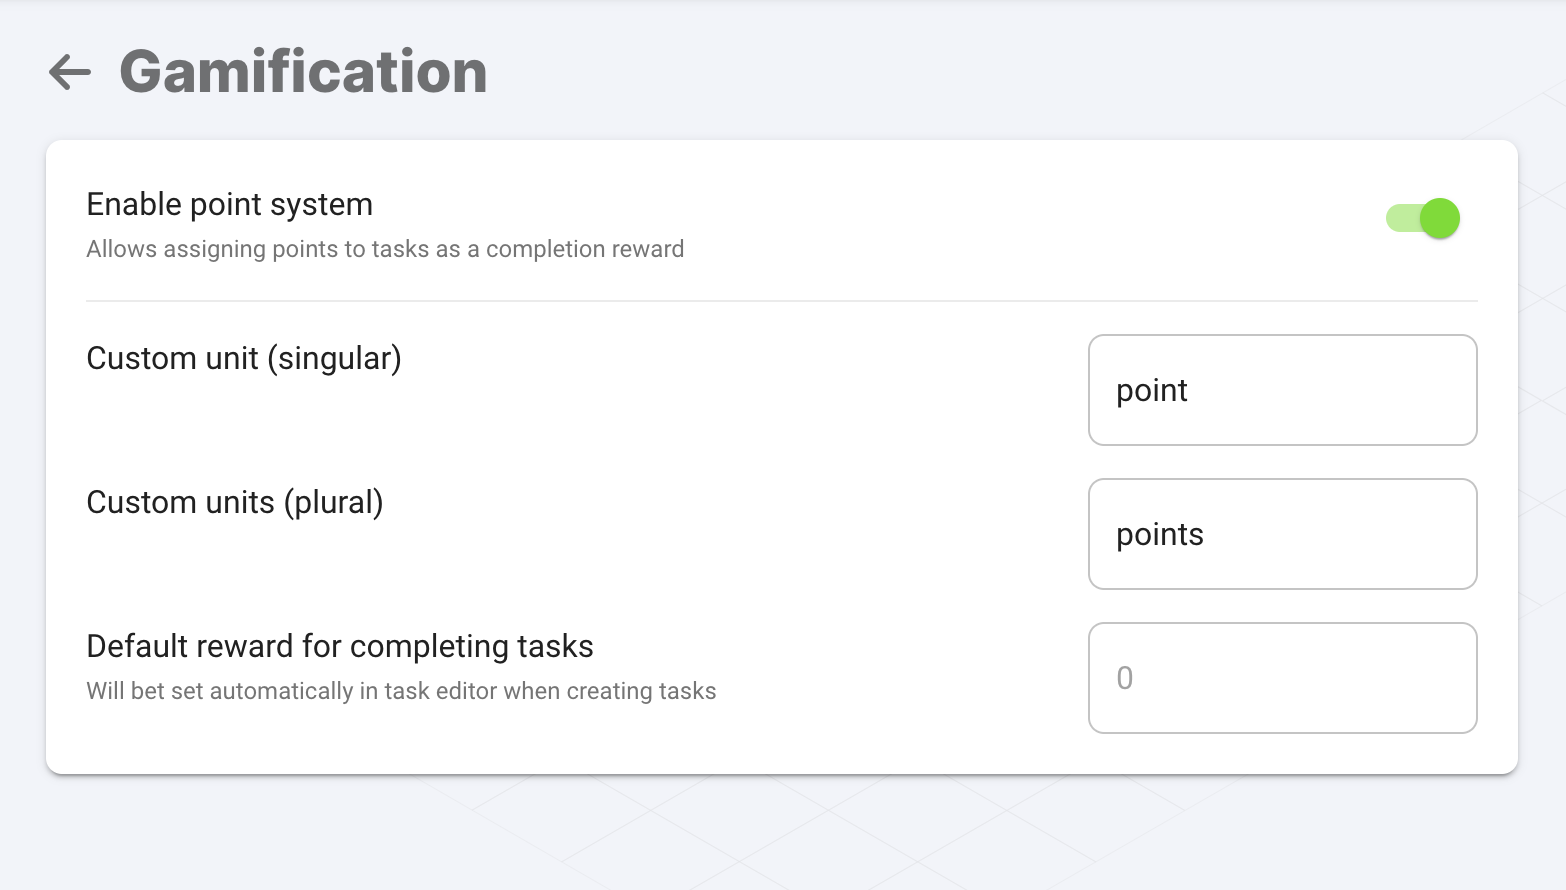Click the Gamification page title
Viewport: 1566px width, 890px height.
[303, 71]
